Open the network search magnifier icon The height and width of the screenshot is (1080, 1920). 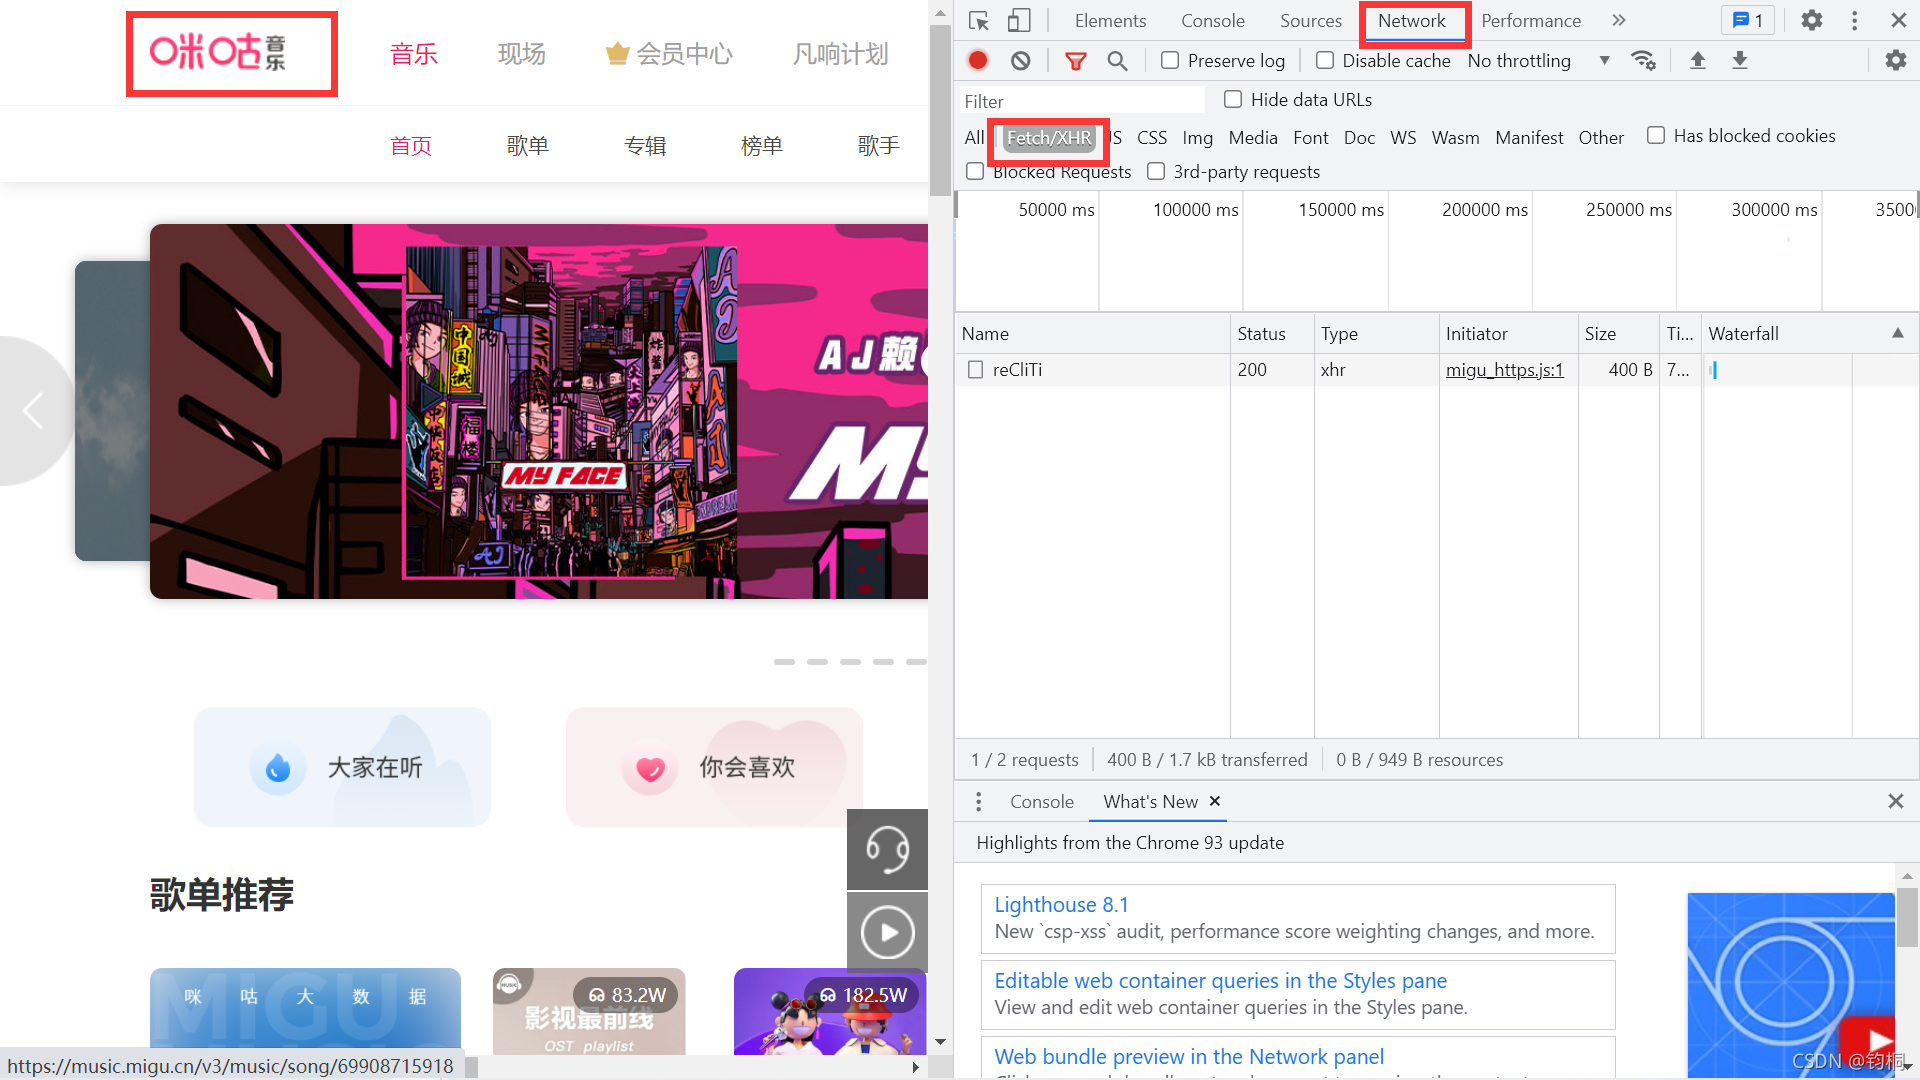click(x=1117, y=61)
